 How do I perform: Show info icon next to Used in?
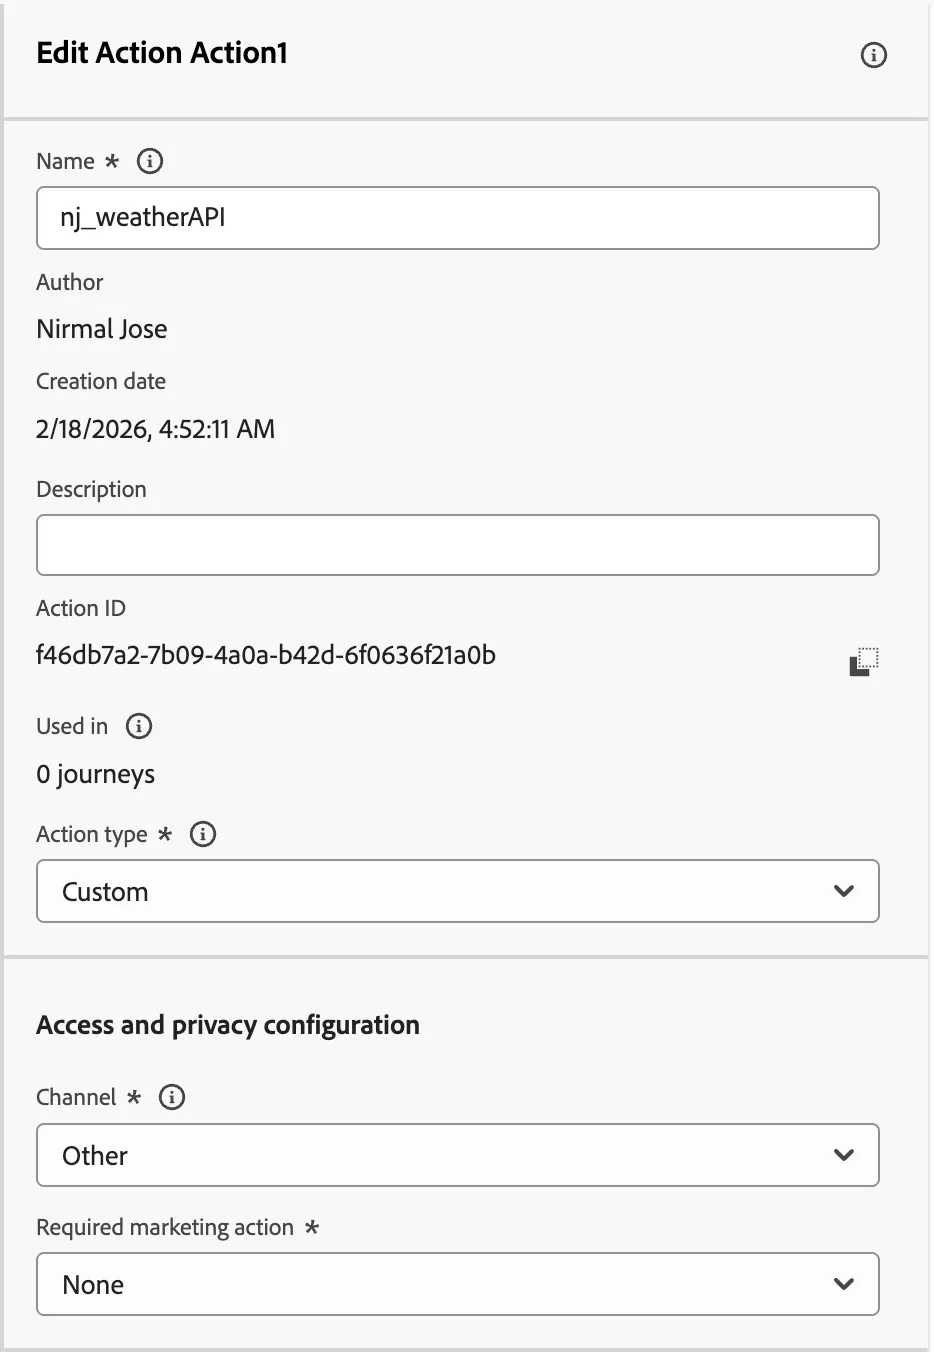(x=139, y=726)
